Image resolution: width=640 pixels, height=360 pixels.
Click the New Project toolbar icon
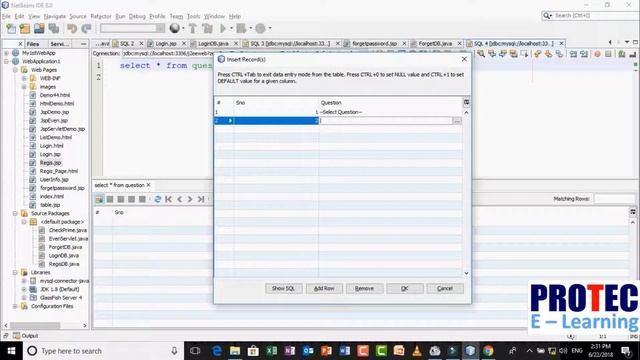coord(25,28)
